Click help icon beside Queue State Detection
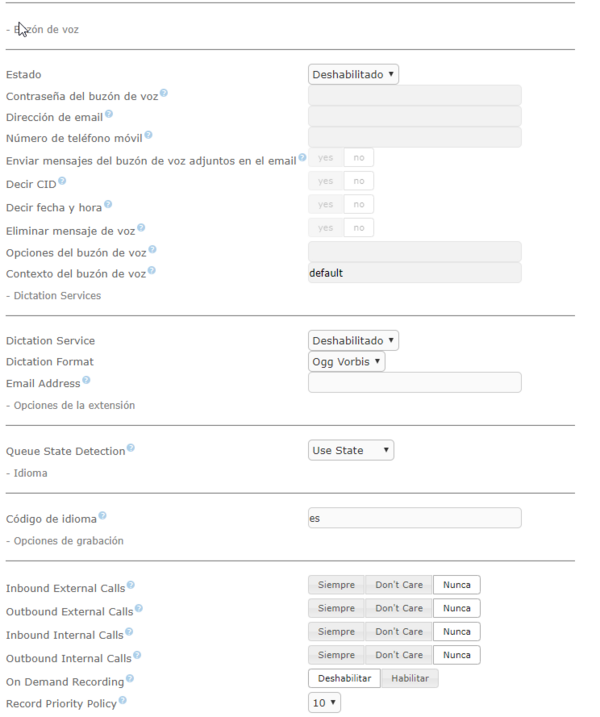This screenshot has width=600, height=717. point(130,449)
